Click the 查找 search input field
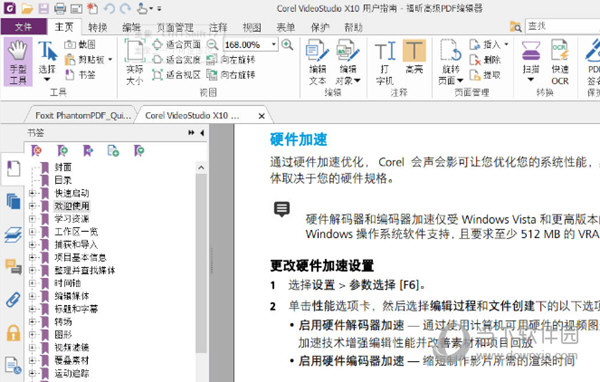Screen dimensions: 600x382 coord(562,26)
